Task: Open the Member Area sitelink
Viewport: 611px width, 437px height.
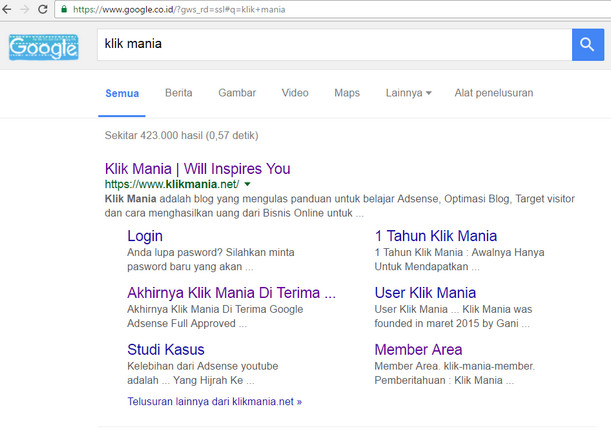Action: [x=418, y=350]
